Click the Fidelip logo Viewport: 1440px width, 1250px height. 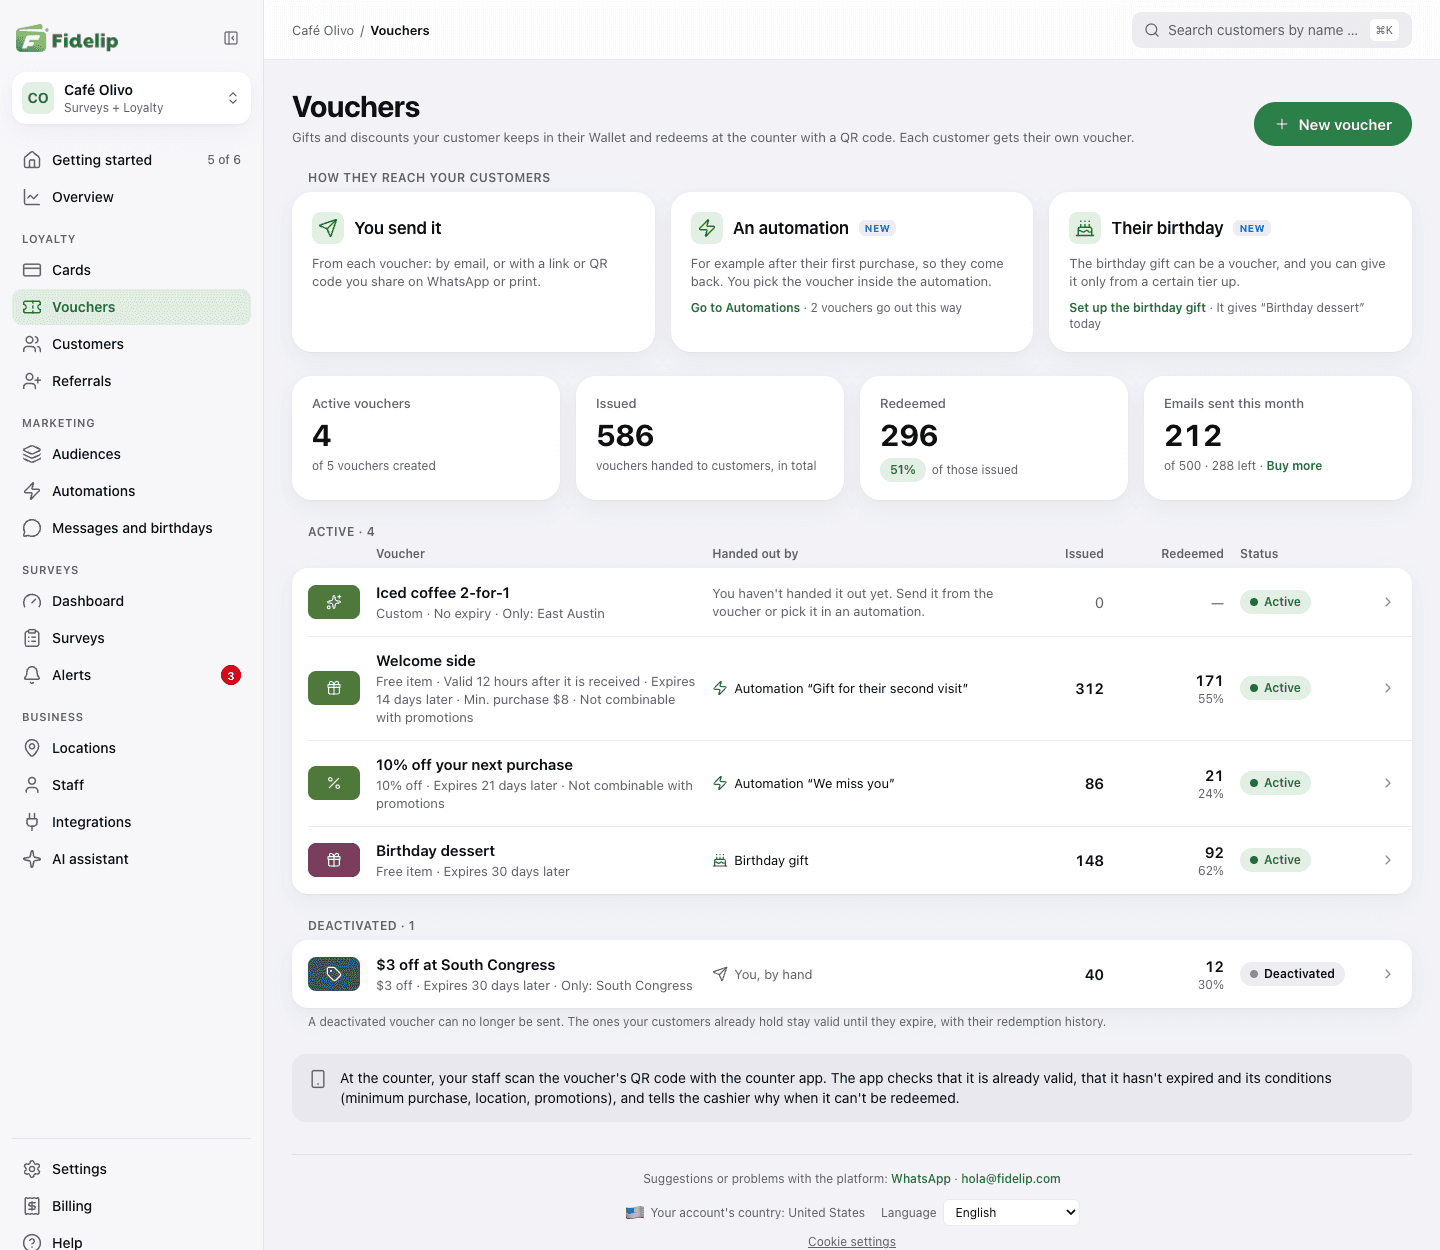point(67,39)
